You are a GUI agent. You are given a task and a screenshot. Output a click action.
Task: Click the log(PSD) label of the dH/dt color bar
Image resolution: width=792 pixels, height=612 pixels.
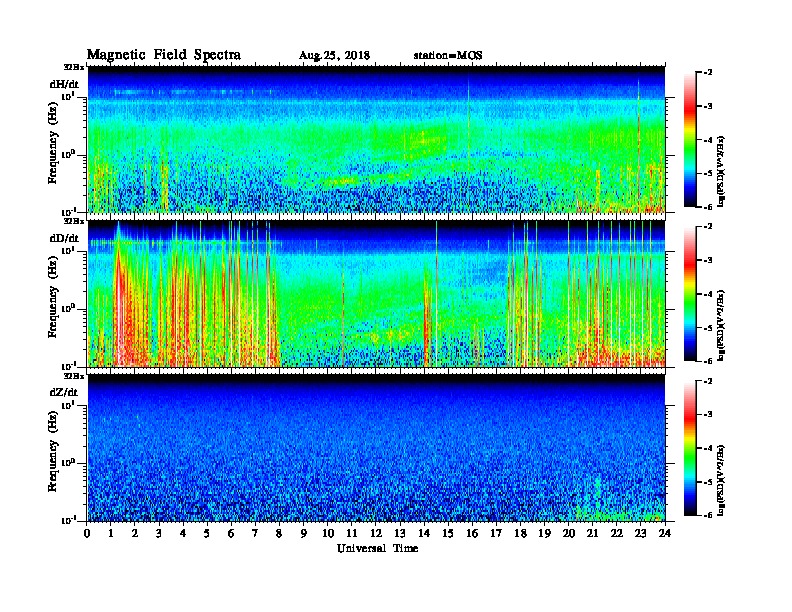(721, 171)
